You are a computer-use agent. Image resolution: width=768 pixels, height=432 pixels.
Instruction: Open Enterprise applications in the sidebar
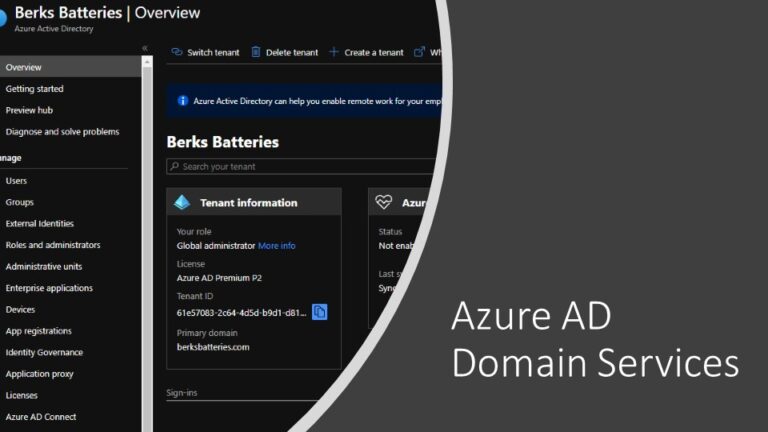point(49,288)
